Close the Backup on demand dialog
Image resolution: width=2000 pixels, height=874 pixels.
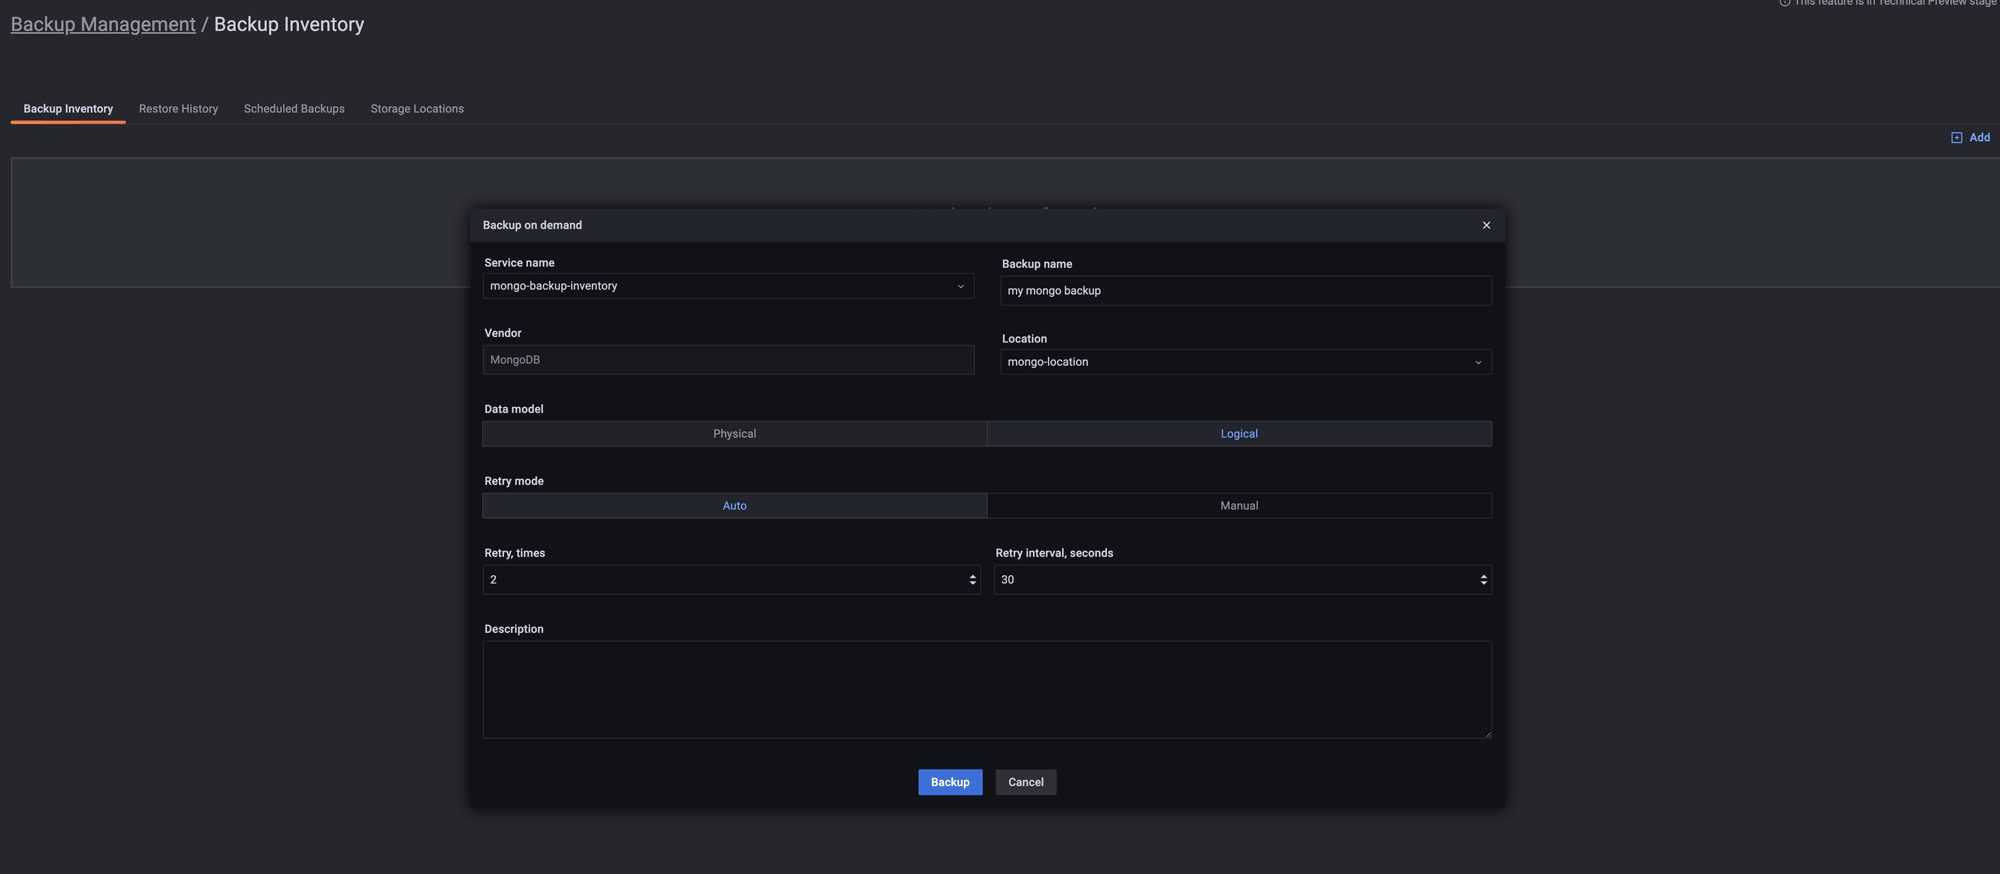1486,225
